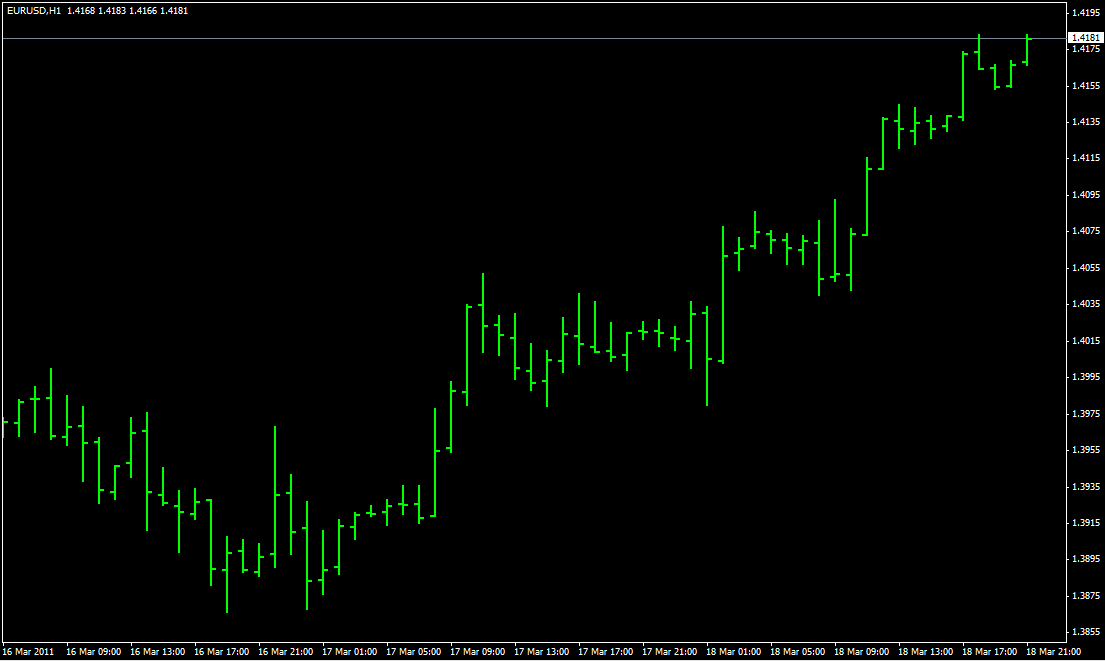Screen dimensions: 1105x661
Task: Click the 16 Mar 2011 time label
Action: click(x=28, y=652)
